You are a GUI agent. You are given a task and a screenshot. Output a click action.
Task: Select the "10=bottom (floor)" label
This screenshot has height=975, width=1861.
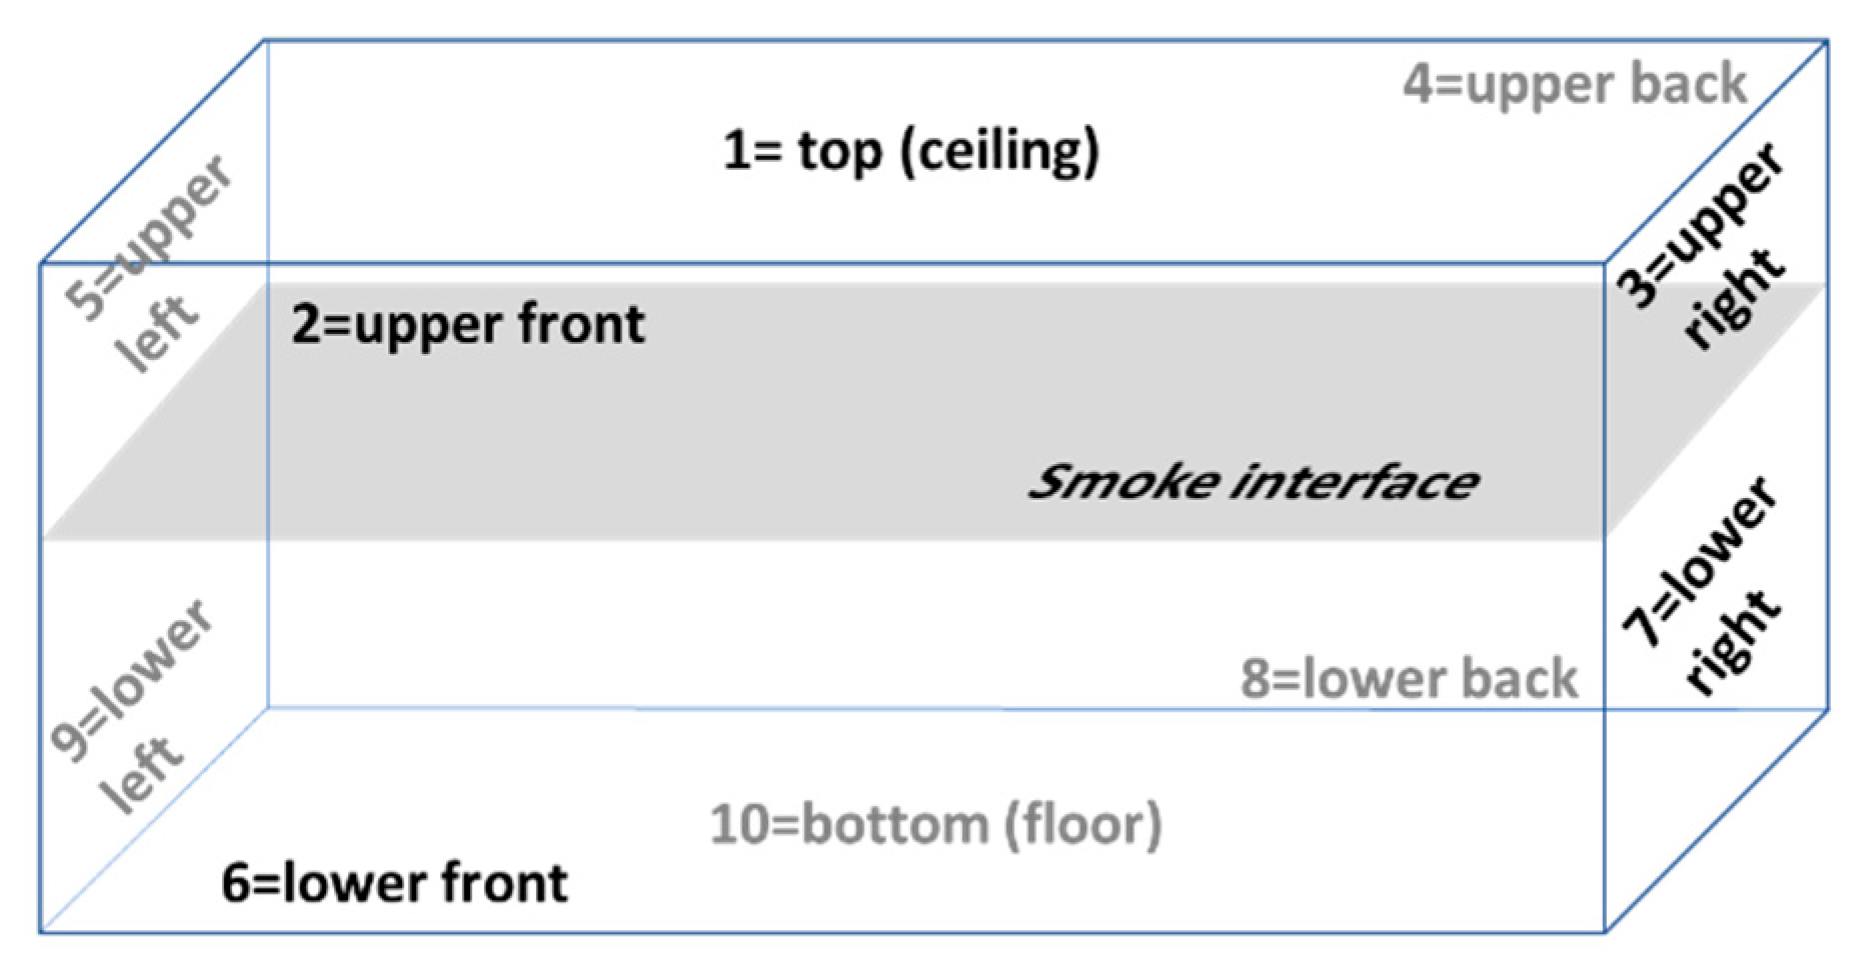pos(936,825)
